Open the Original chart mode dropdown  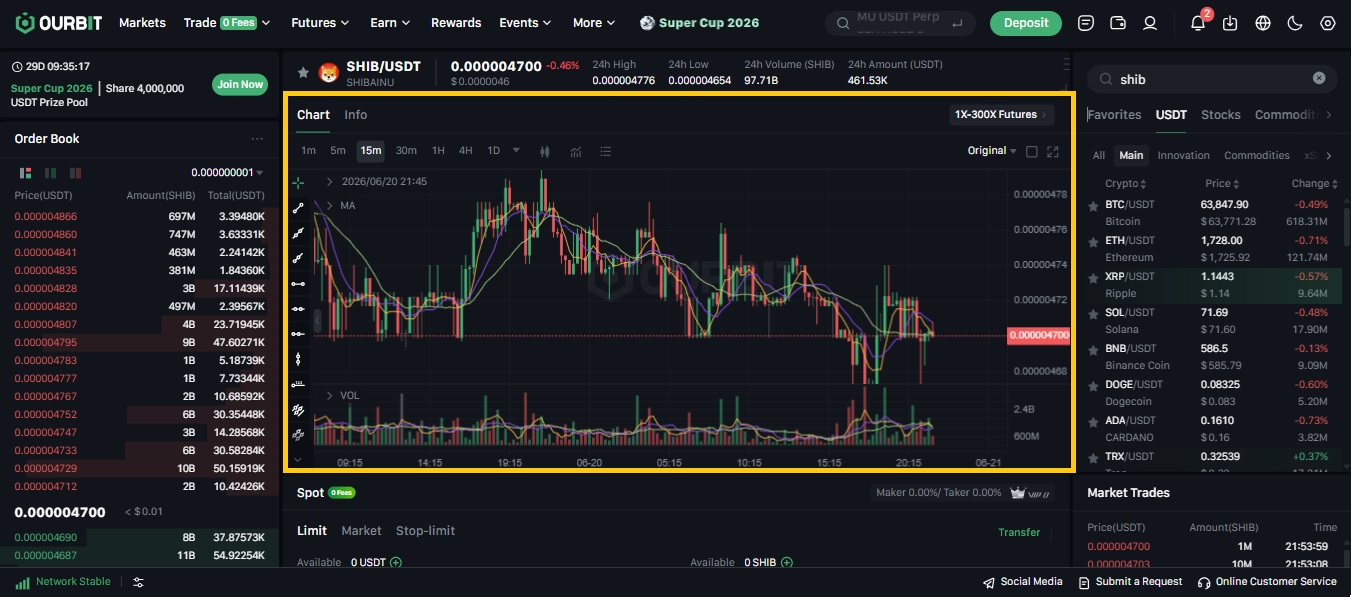992,151
